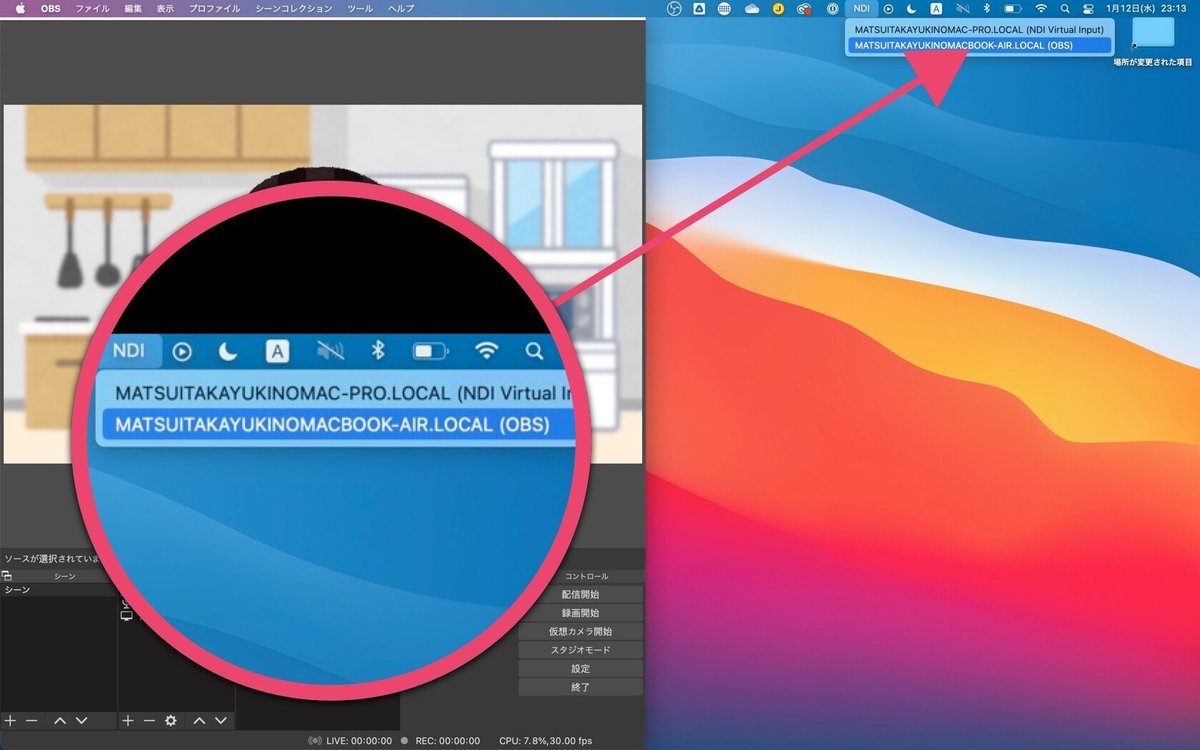Move the source down with the sources panel arrow

(x=220, y=720)
